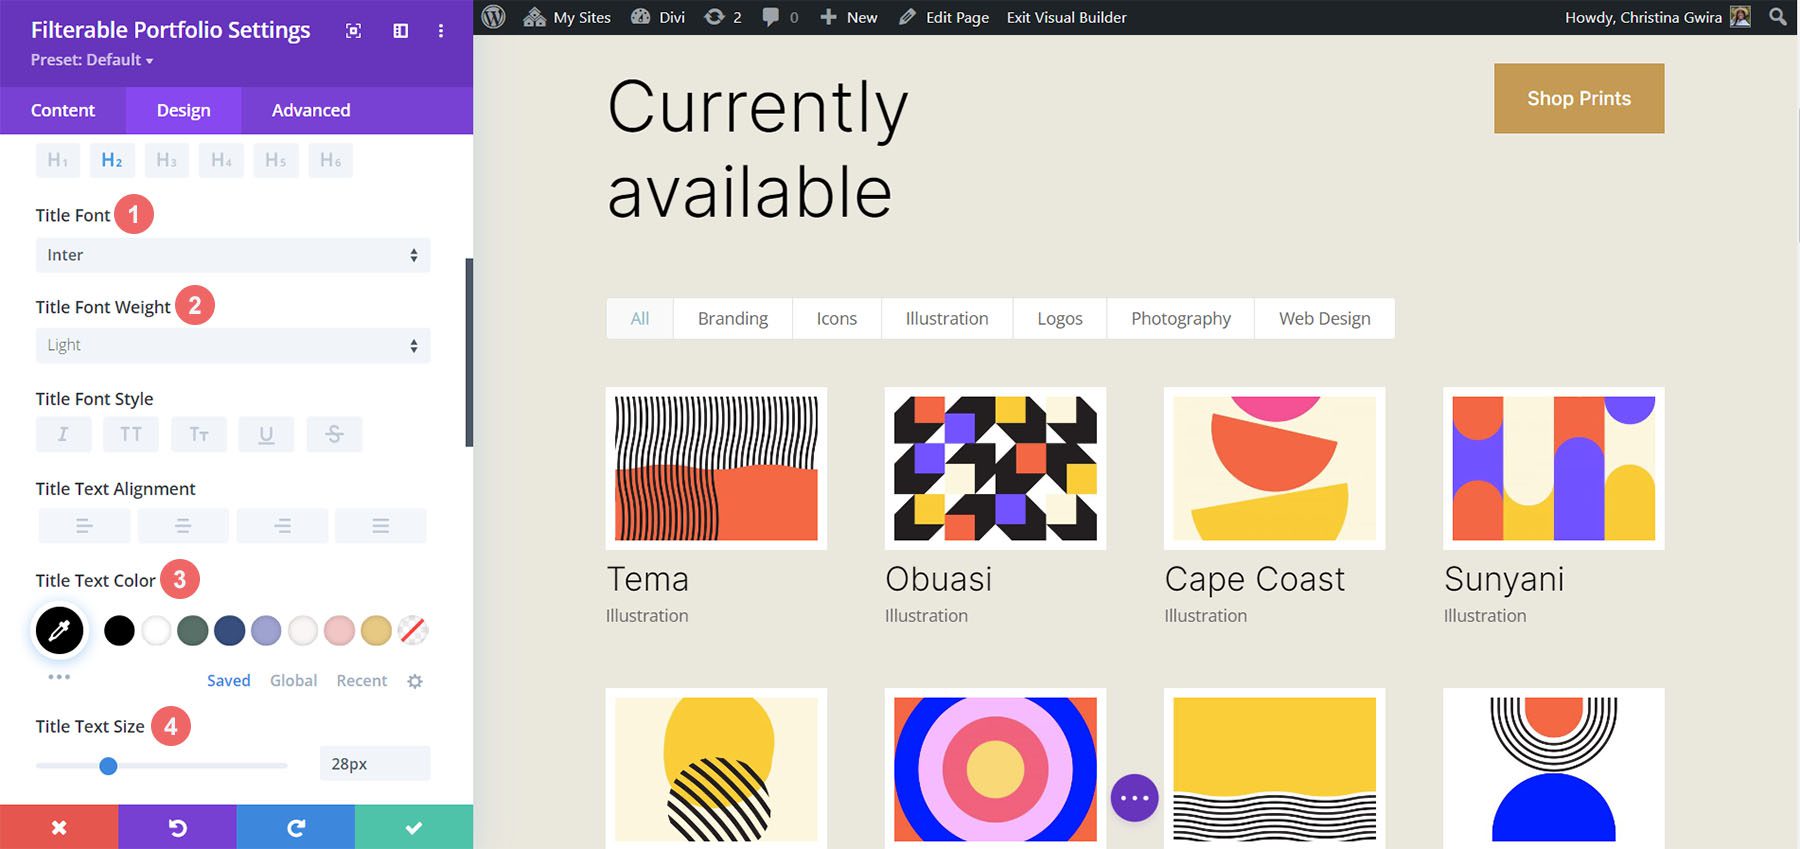Click the Shop Prints button
Viewport: 1800px width, 849px height.
(x=1578, y=98)
